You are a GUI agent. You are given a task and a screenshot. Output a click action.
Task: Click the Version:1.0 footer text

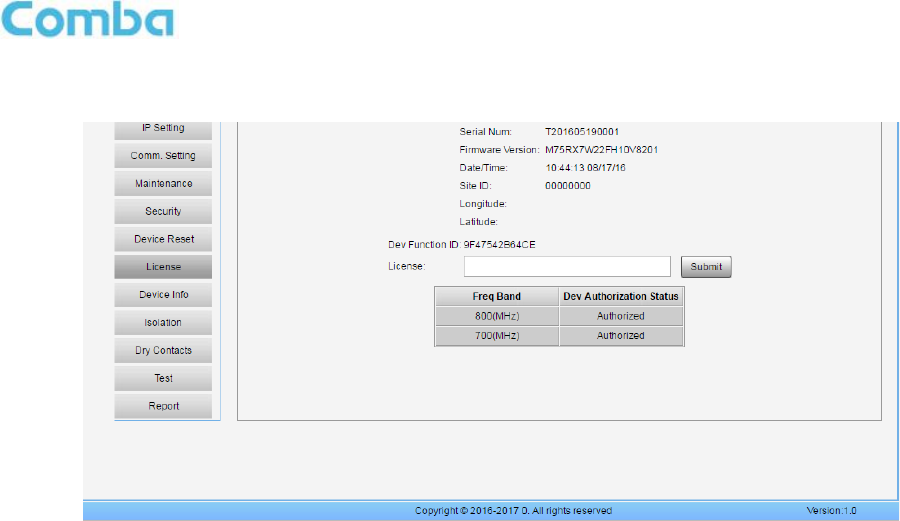pos(831,511)
